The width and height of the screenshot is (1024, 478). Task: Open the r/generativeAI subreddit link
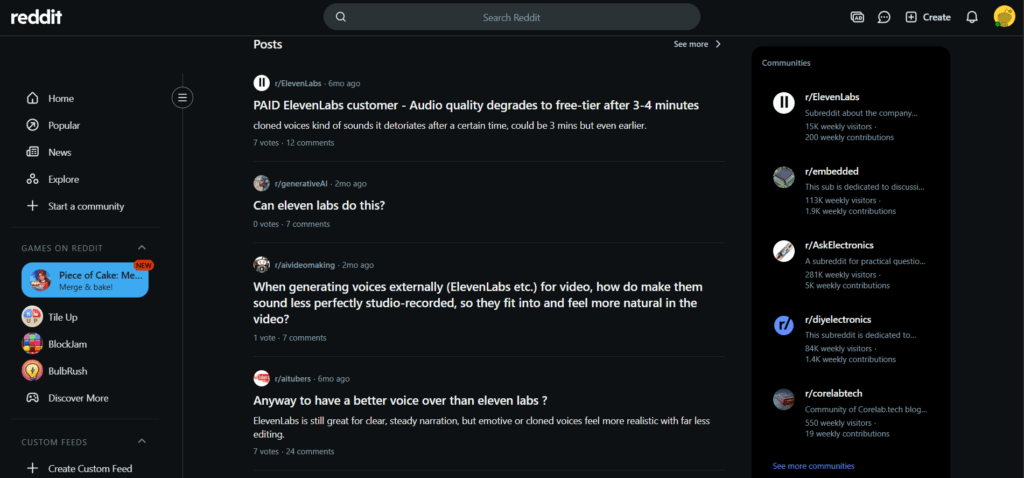click(x=300, y=183)
